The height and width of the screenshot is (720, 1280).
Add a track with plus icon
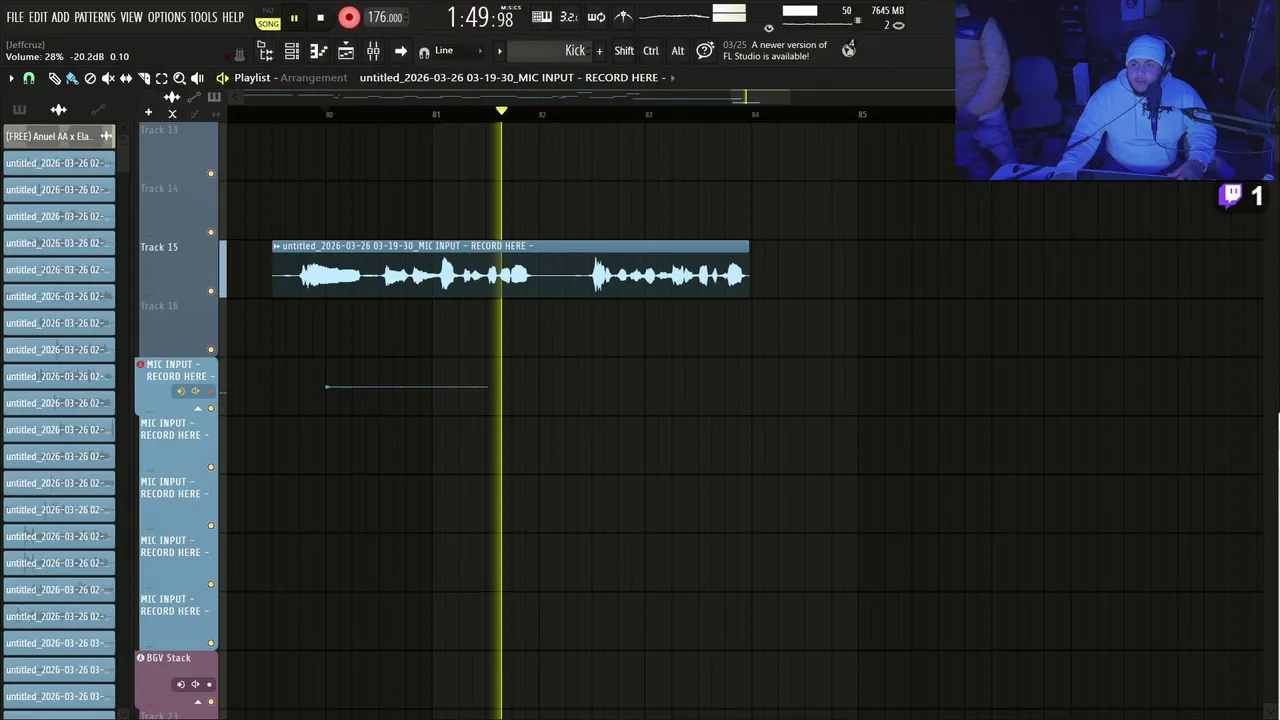[148, 113]
